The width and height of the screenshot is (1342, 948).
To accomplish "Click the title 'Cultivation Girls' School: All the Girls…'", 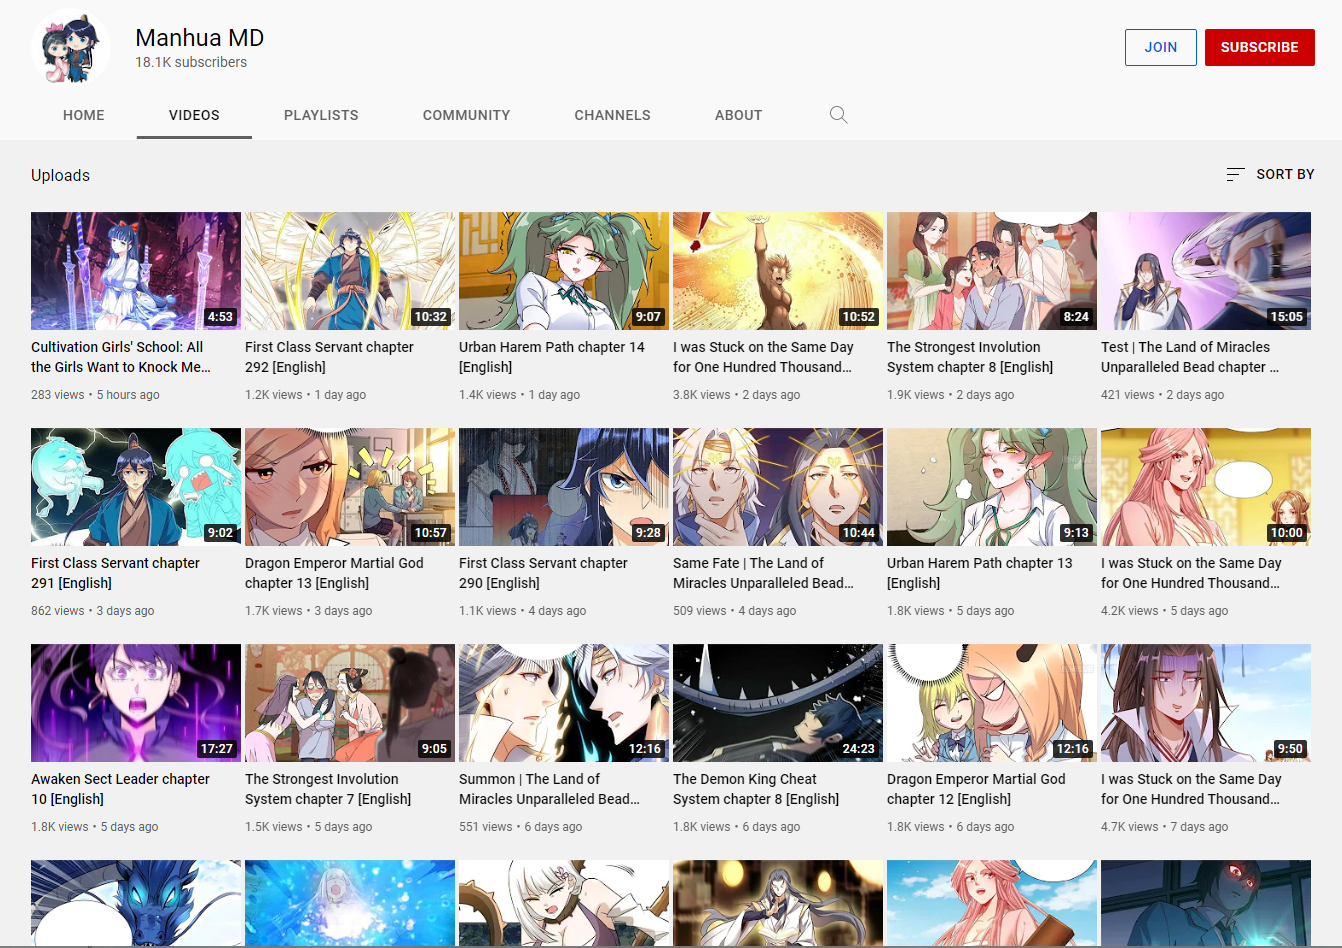I will [x=121, y=357].
